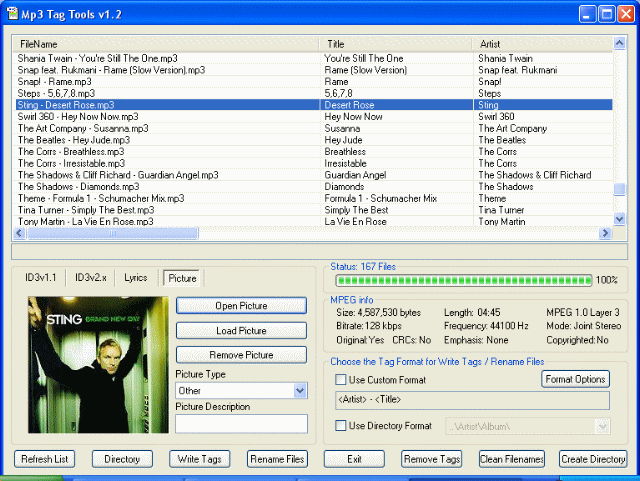
Task: Click the Refresh List button
Action: coord(44,459)
